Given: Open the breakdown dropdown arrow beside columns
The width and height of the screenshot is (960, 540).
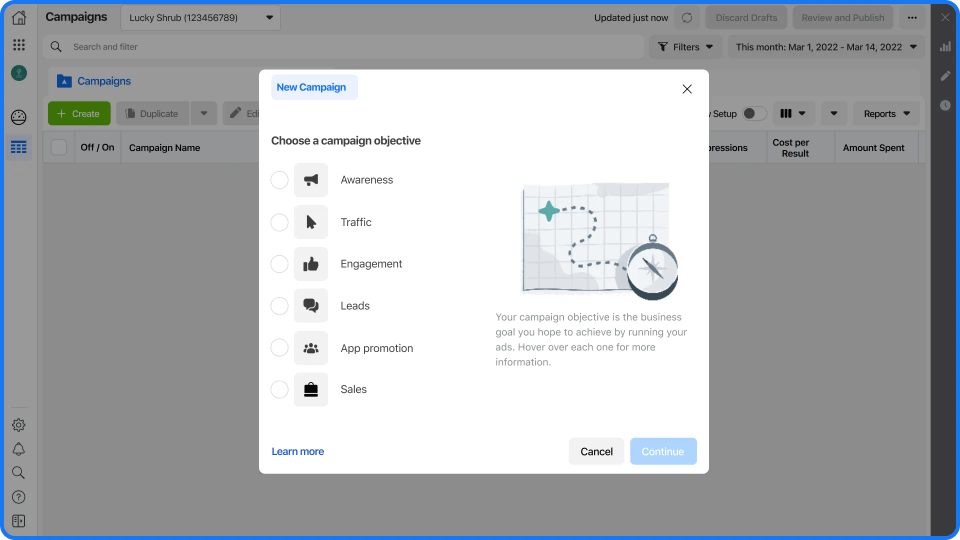Looking at the screenshot, I should (x=834, y=114).
